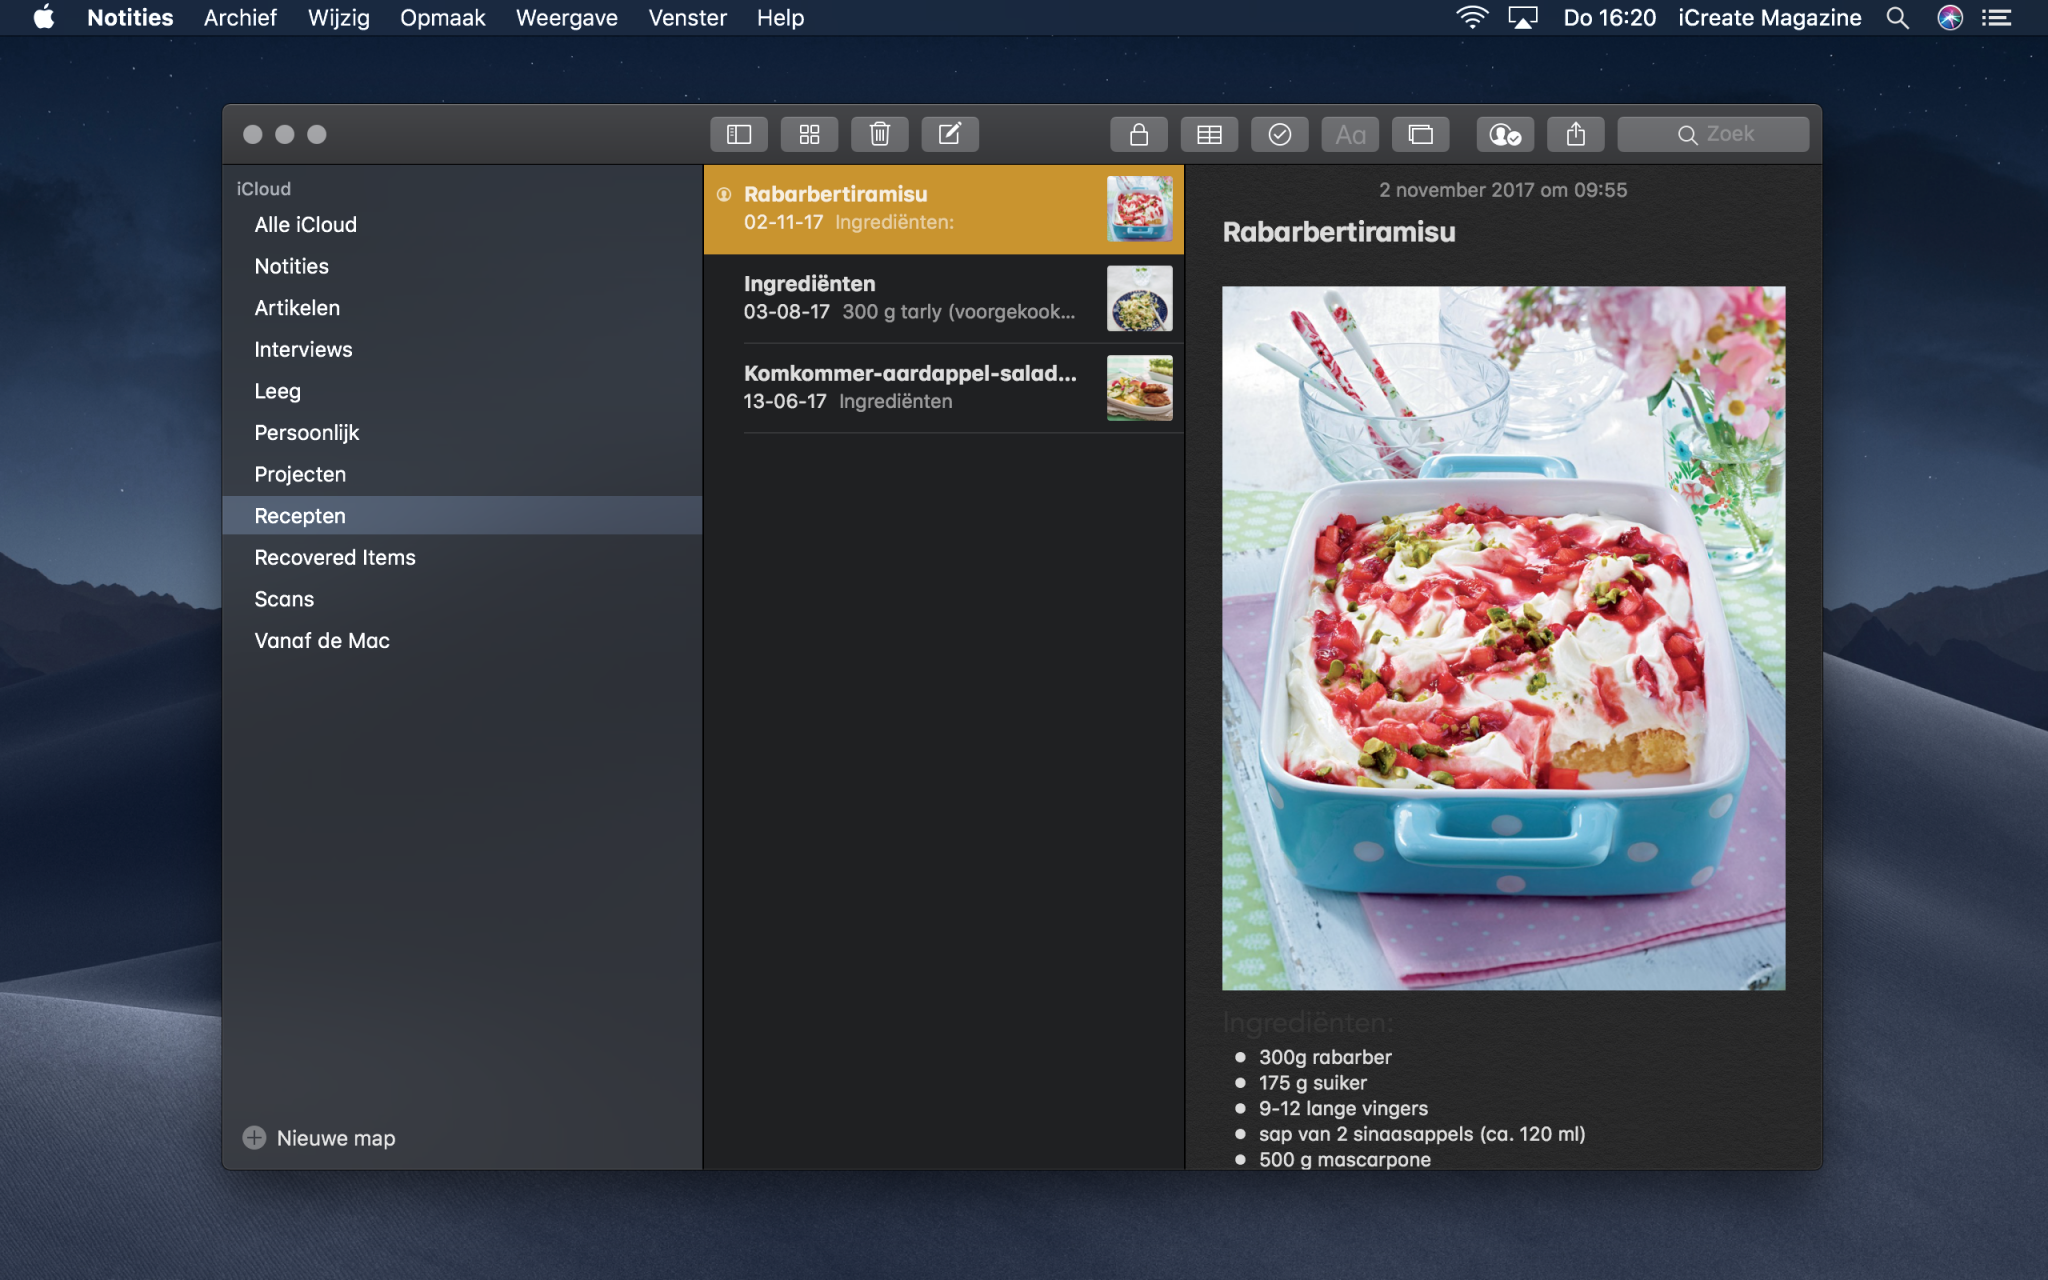Switch to gallery attachments view
Image resolution: width=2048 pixels, height=1280 pixels.
809,134
